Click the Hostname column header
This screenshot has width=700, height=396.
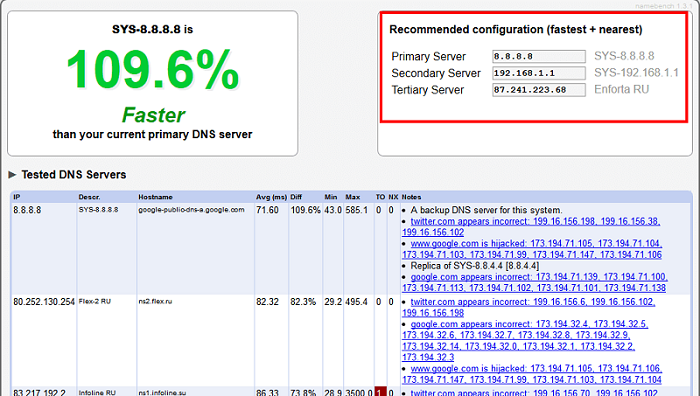155,197
